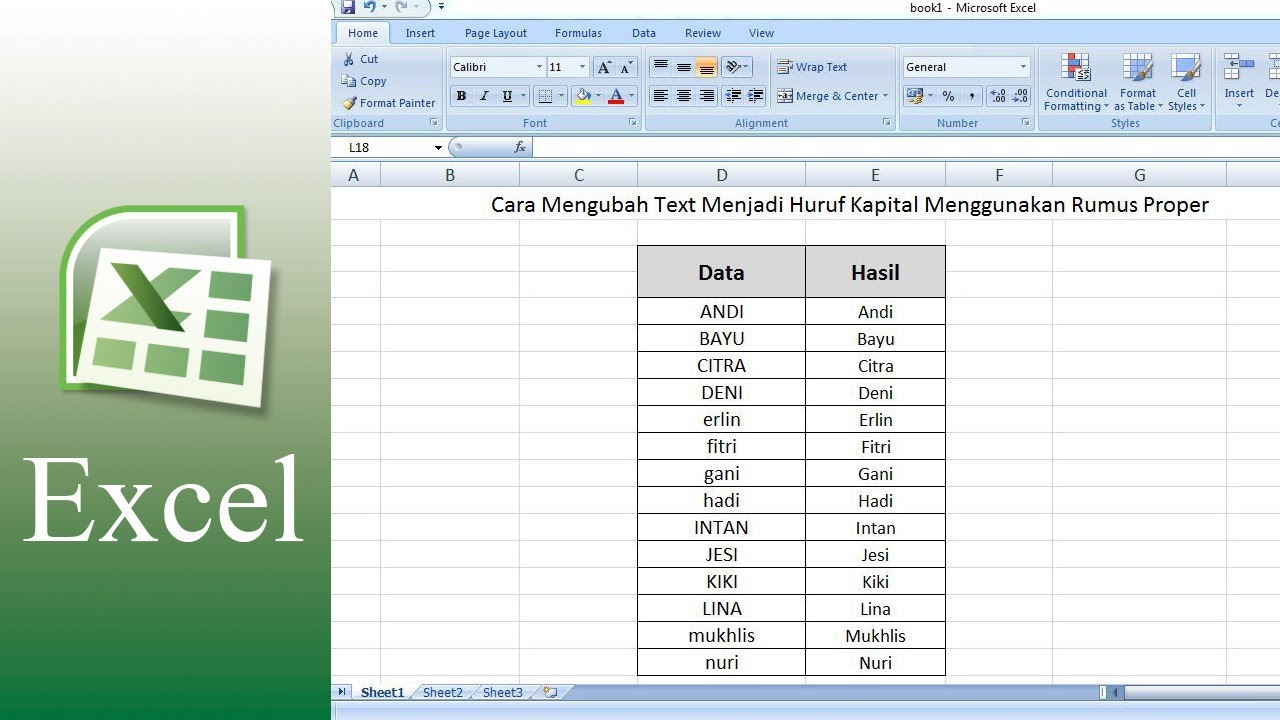Toggle Middle Align vertical alignment

(684, 67)
